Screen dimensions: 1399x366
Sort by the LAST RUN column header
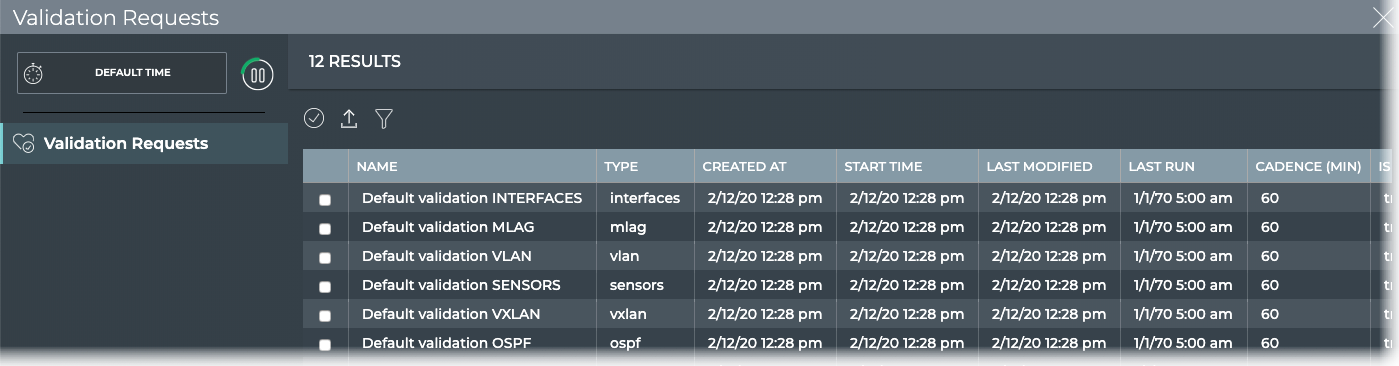[1162, 166]
